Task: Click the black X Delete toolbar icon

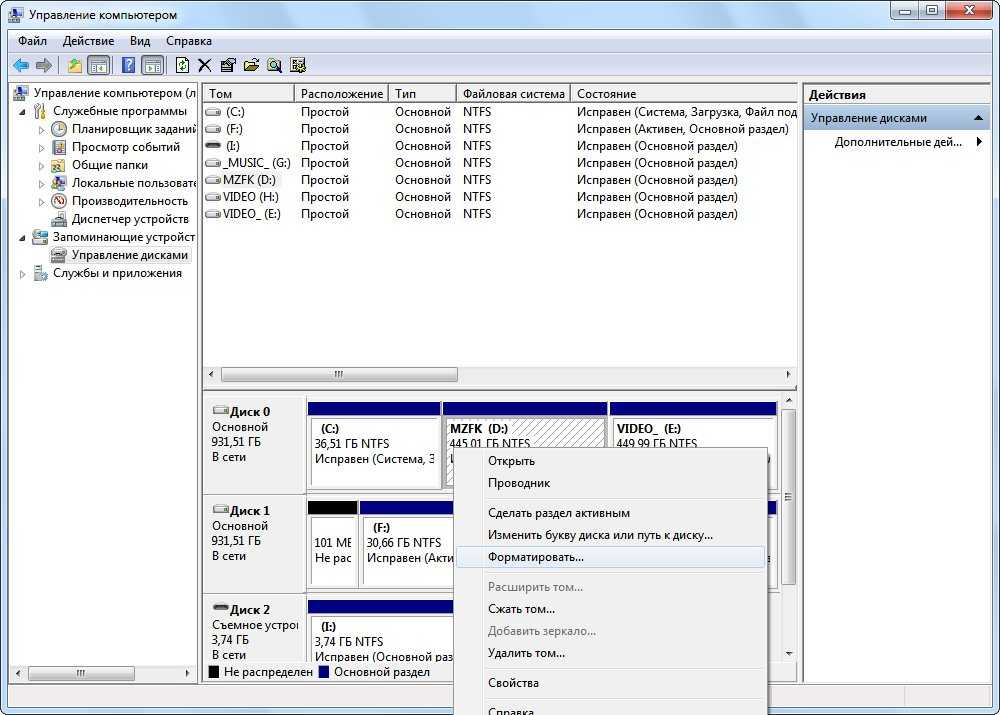Action: (x=205, y=65)
